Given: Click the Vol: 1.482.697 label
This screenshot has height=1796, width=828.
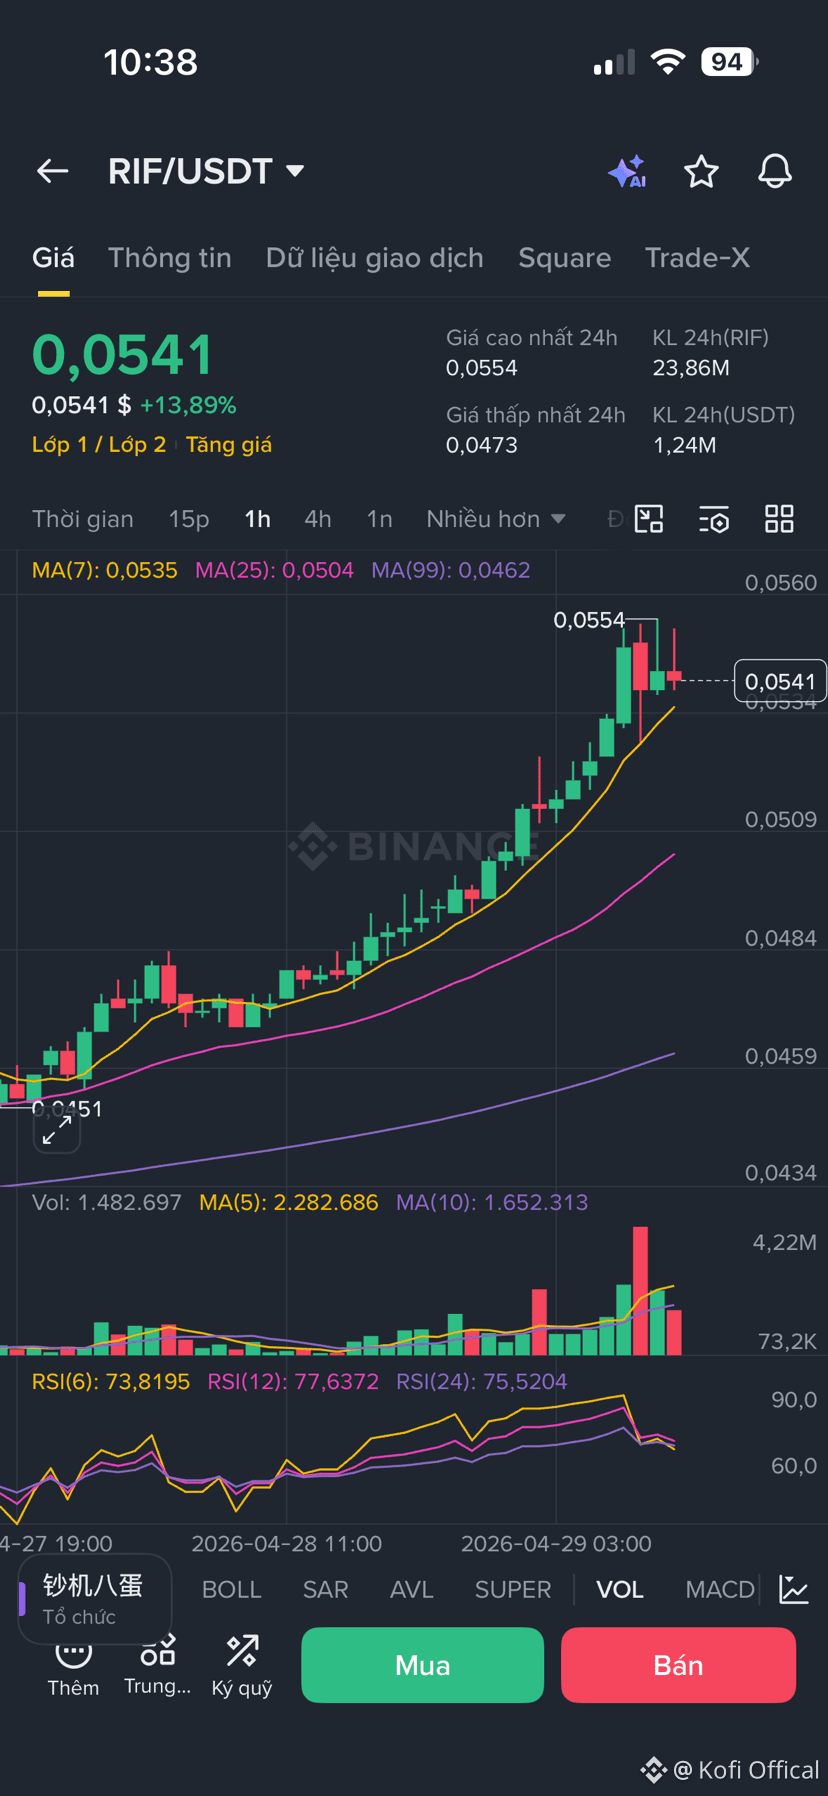Looking at the screenshot, I should 107,1202.
